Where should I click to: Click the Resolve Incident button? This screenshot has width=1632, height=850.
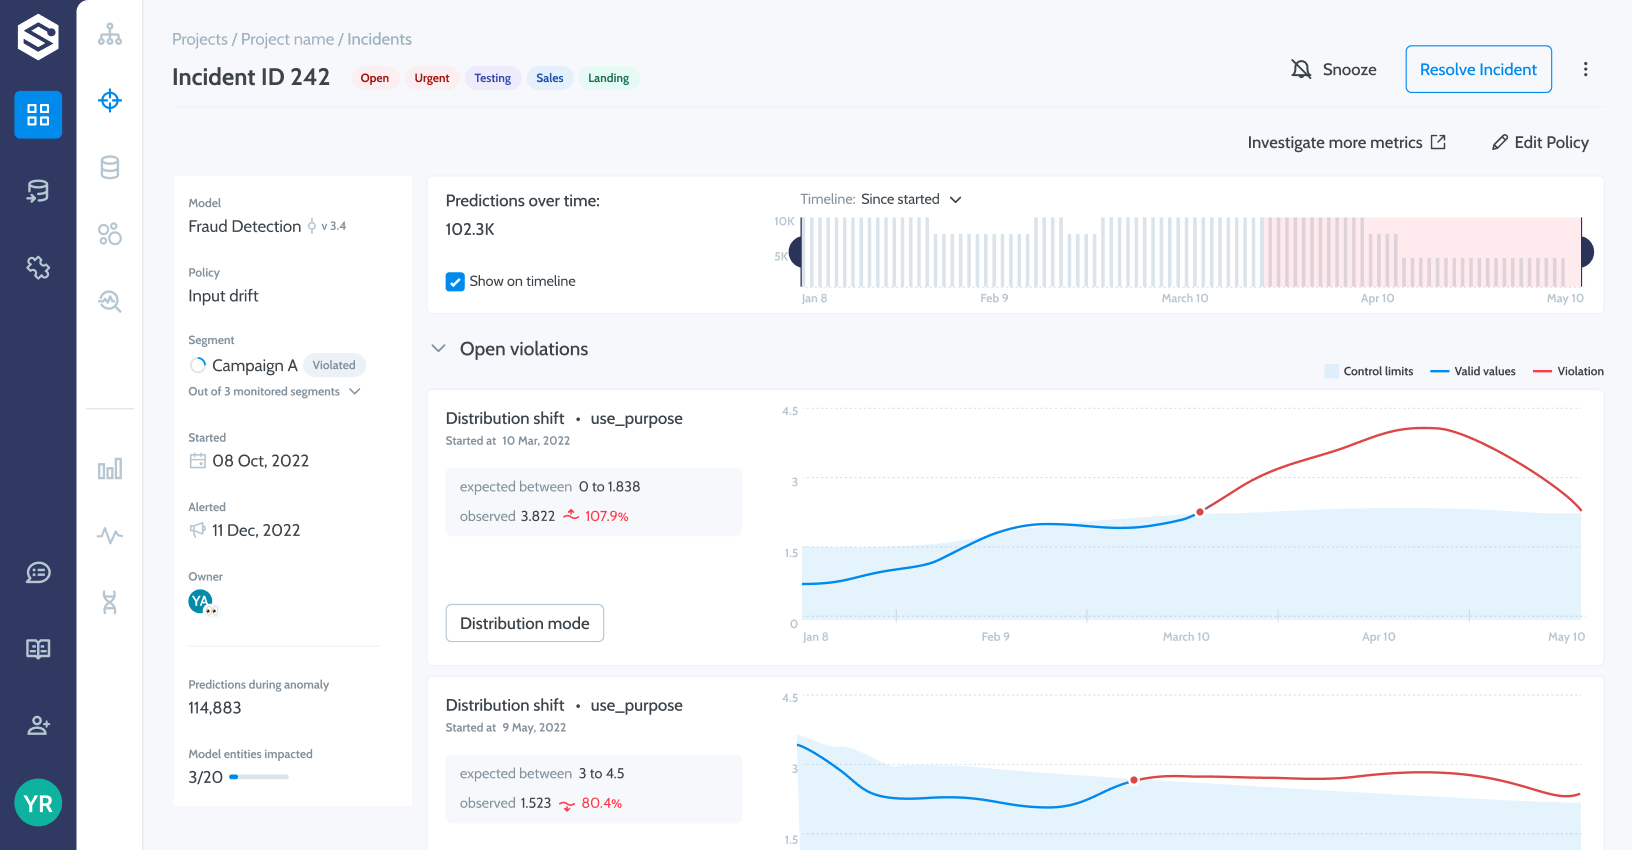pos(1478,69)
